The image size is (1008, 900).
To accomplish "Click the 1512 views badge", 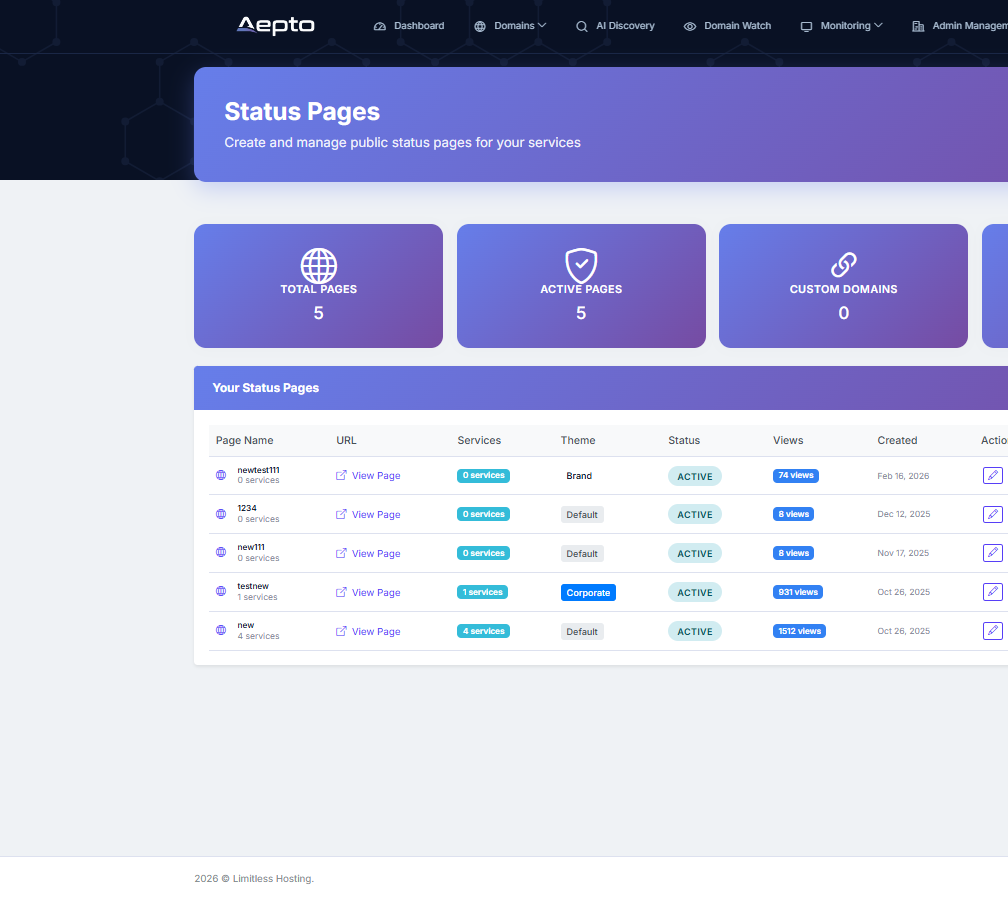I will [800, 631].
